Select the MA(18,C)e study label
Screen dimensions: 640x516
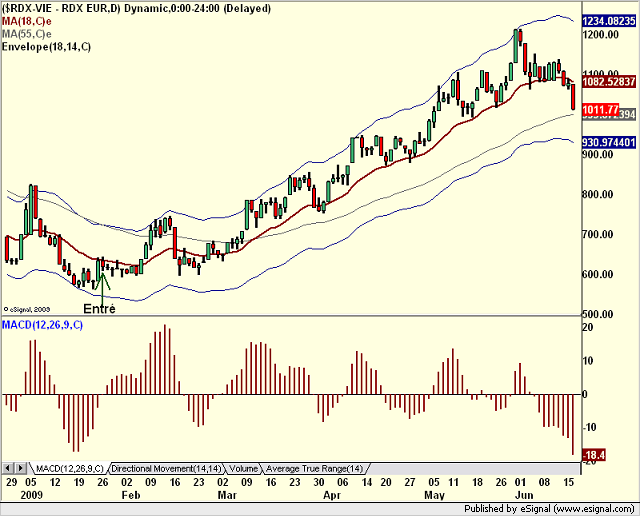pyautogui.click(x=27, y=21)
